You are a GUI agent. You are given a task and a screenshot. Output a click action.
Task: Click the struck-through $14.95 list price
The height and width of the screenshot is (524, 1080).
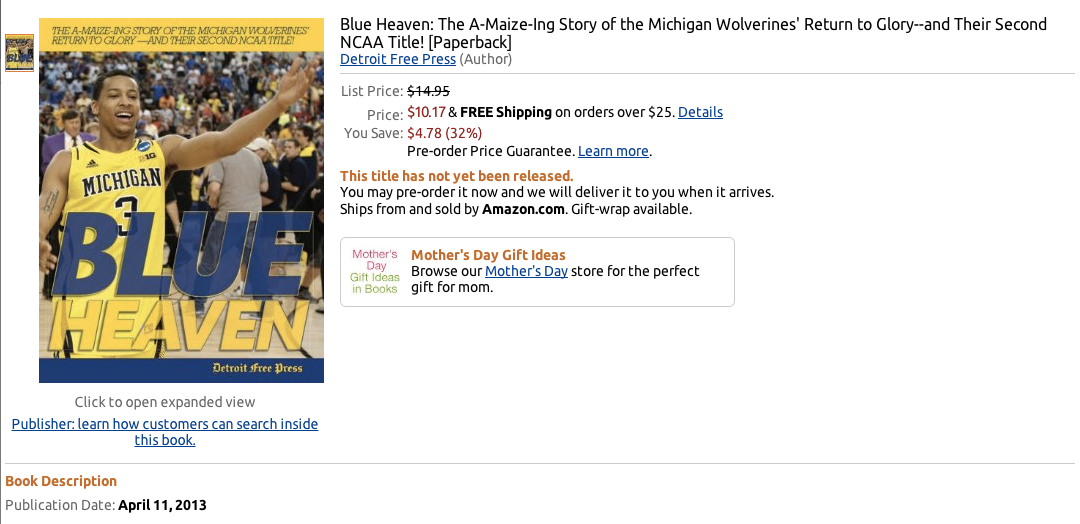[x=428, y=91]
